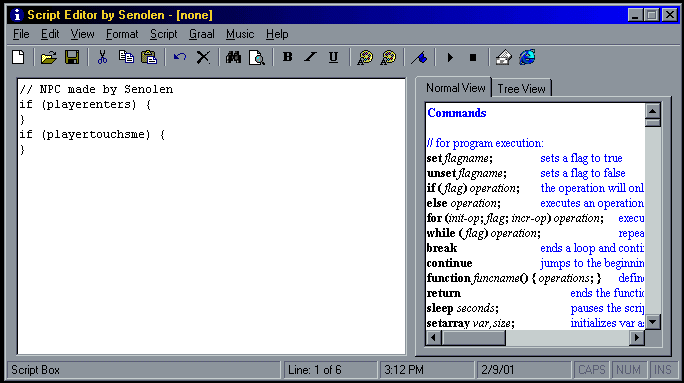
Task: Open the Format menu
Action: point(122,34)
